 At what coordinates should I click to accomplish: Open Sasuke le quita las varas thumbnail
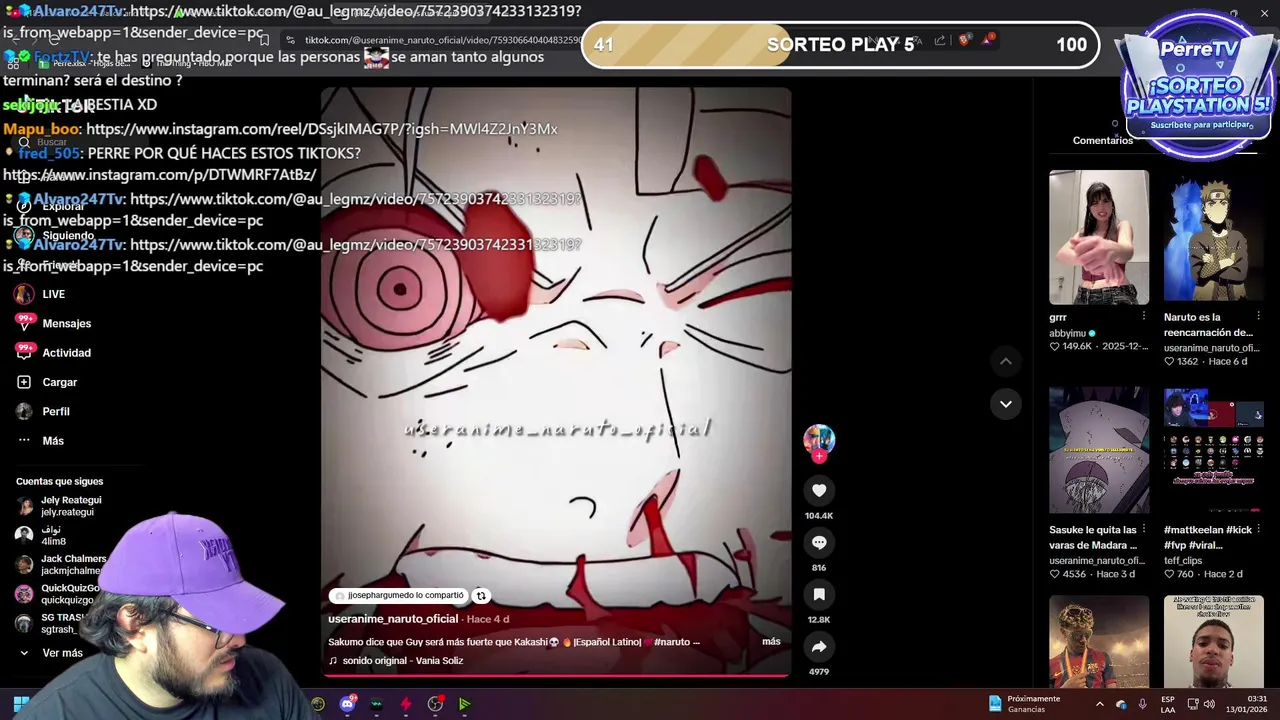point(1099,450)
